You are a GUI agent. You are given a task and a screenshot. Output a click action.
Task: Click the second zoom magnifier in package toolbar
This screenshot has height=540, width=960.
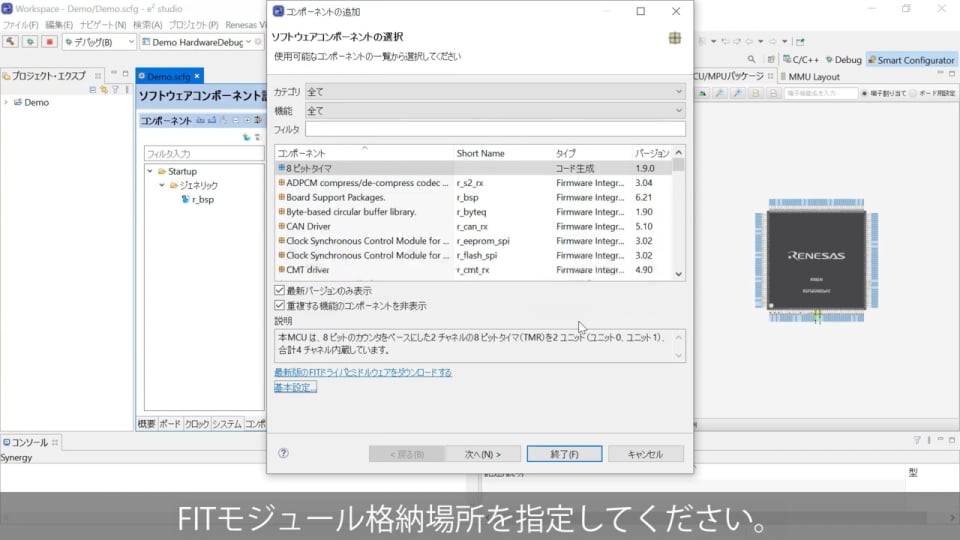pyautogui.click(x=738, y=93)
